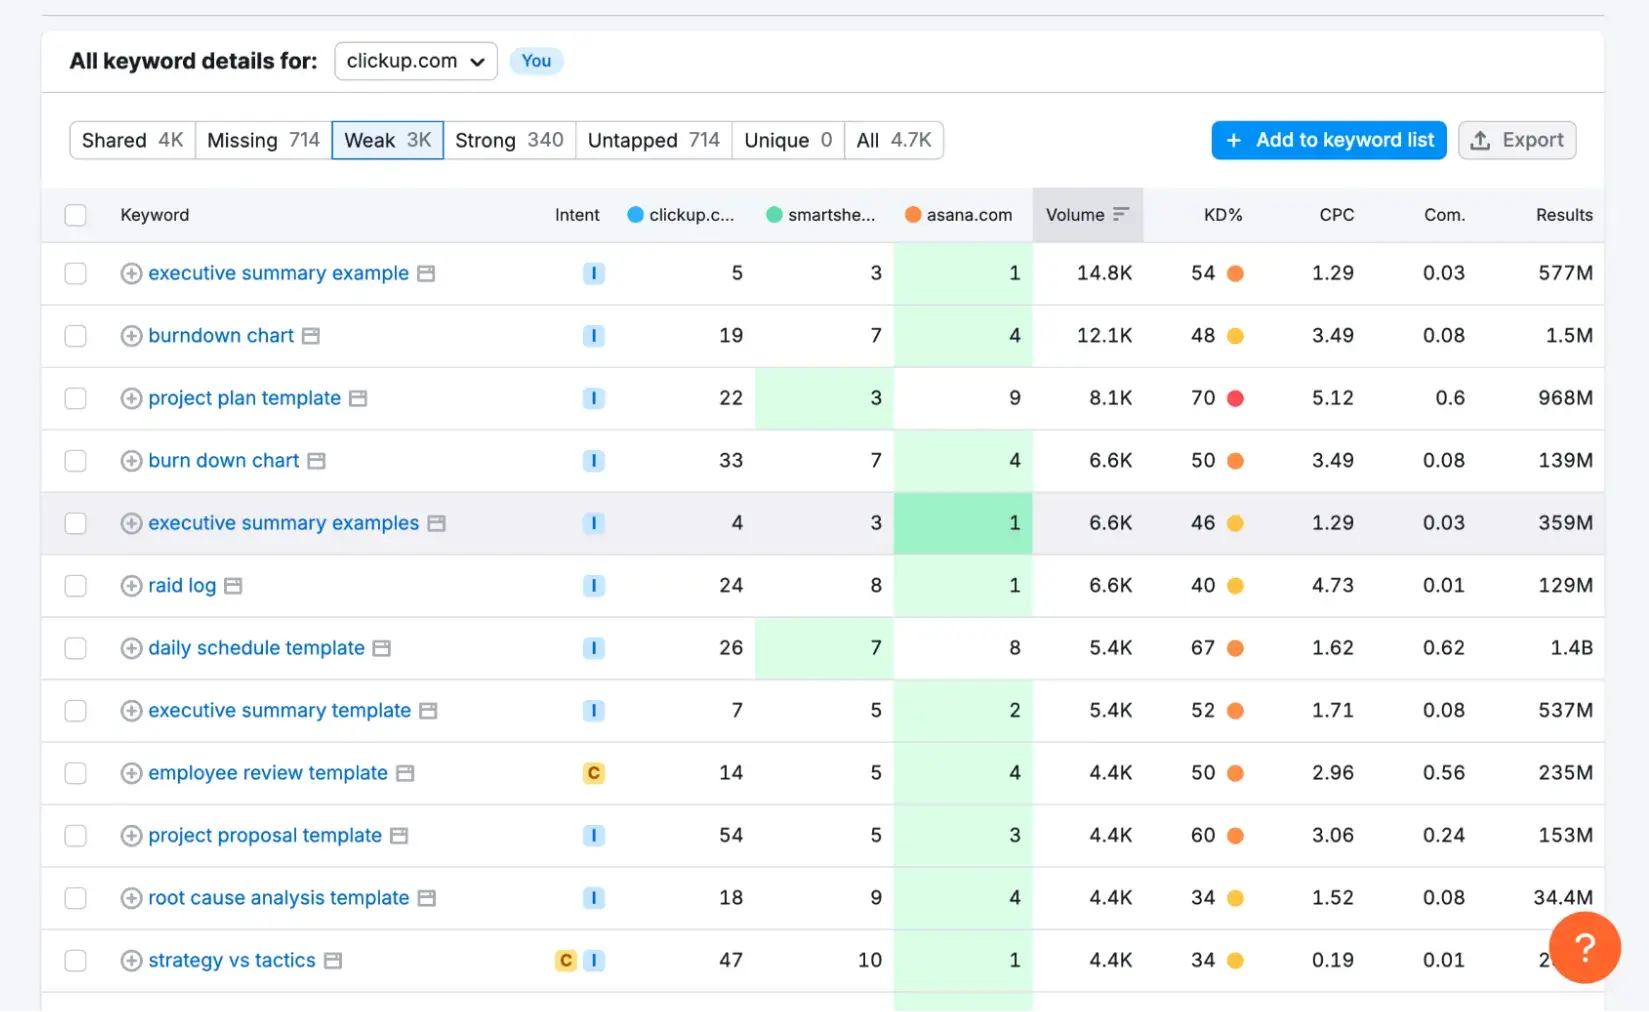This screenshot has height=1012, width=1649.
Task: Click Add to keyword list button
Action: (1329, 140)
